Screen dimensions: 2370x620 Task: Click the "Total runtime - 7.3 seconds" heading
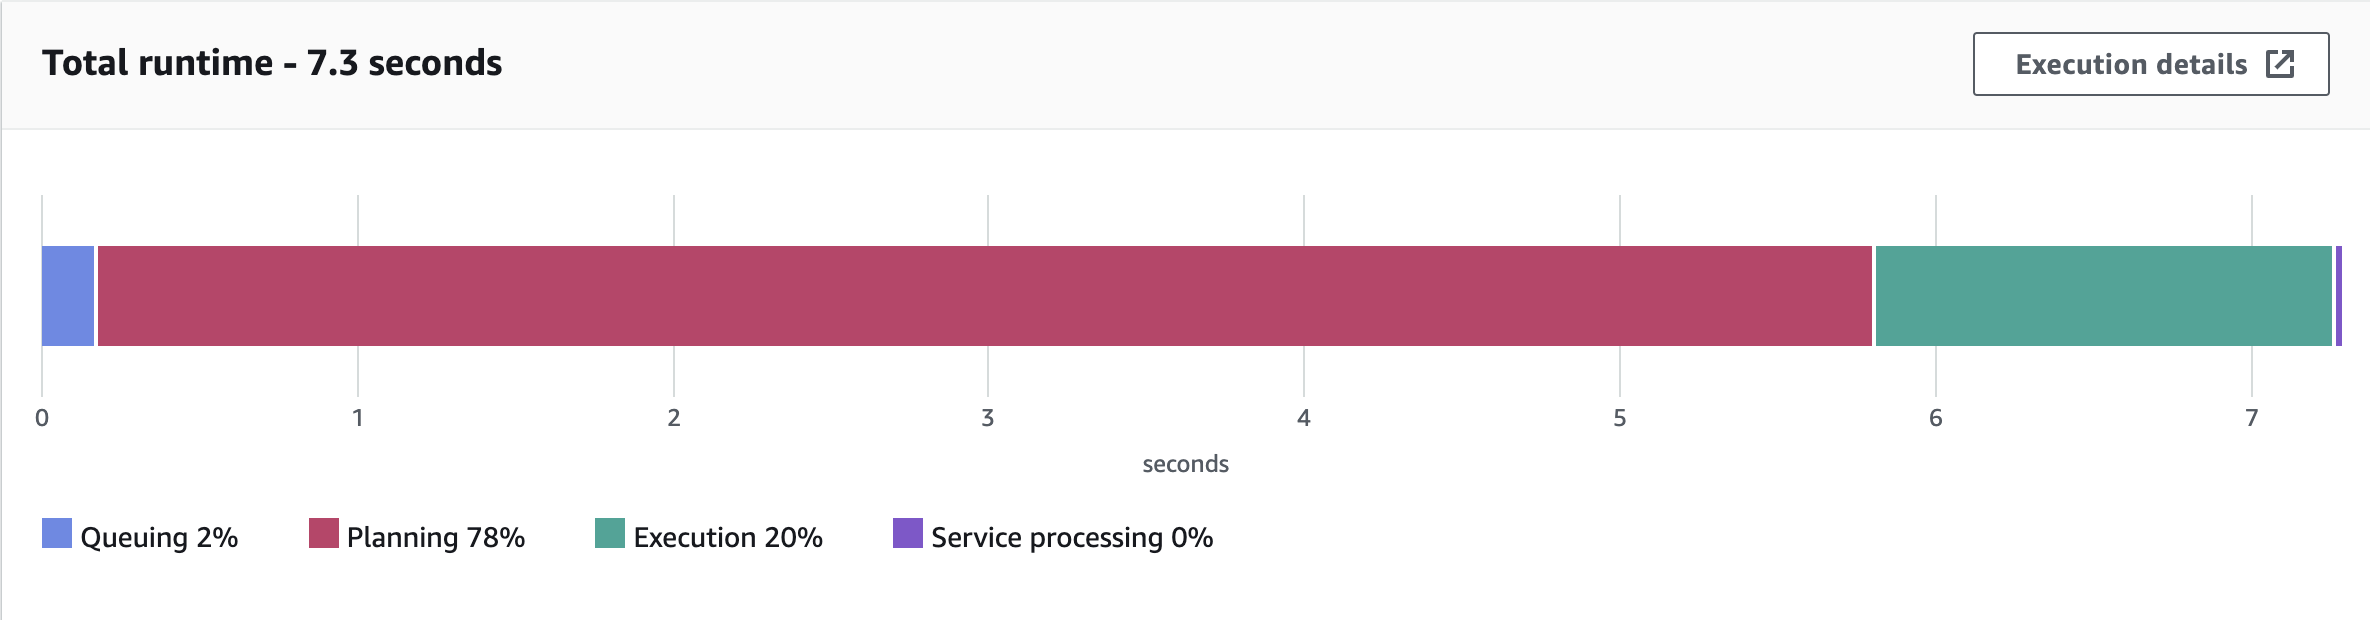click(272, 63)
